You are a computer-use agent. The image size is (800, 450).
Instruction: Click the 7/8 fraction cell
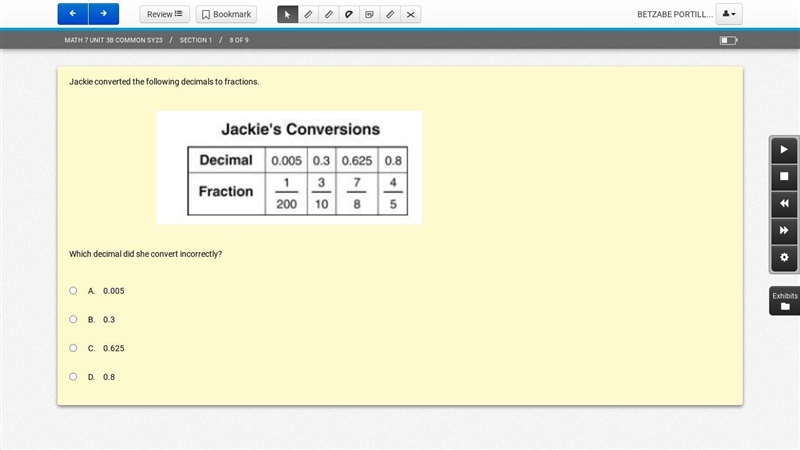pos(357,193)
